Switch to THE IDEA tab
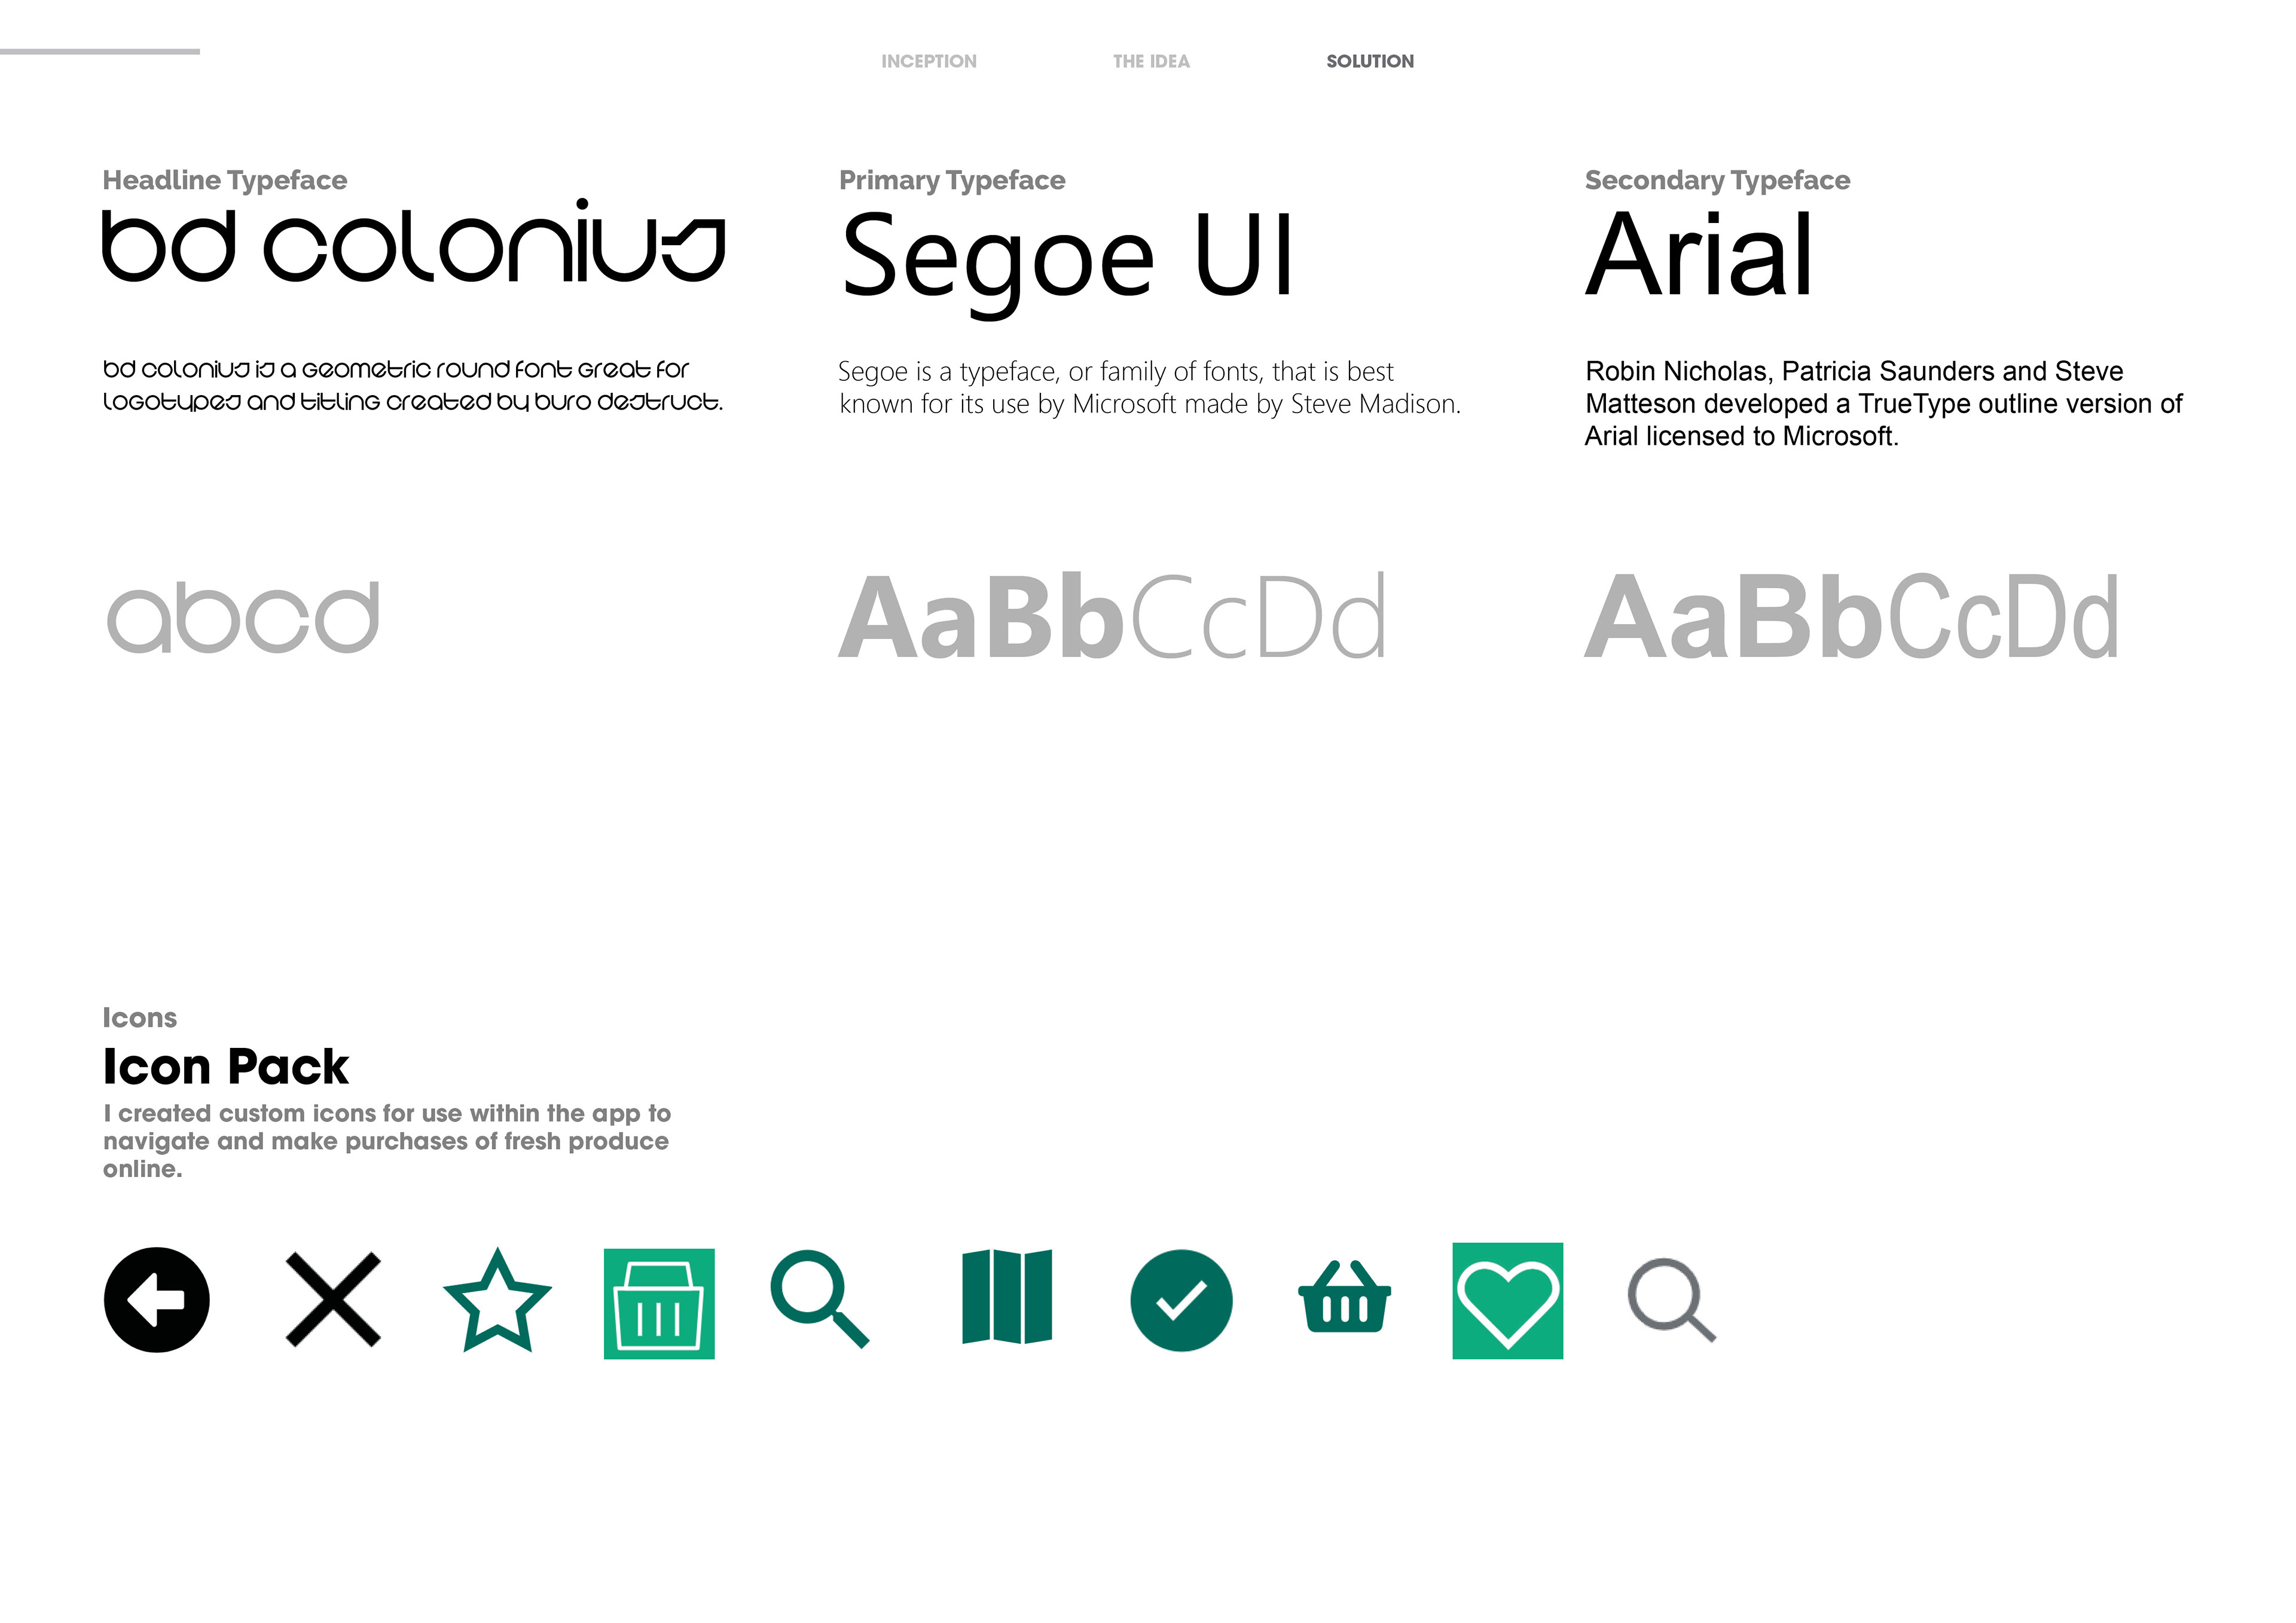The width and height of the screenshot is (2296, 1623). (x=1151, y=61)
